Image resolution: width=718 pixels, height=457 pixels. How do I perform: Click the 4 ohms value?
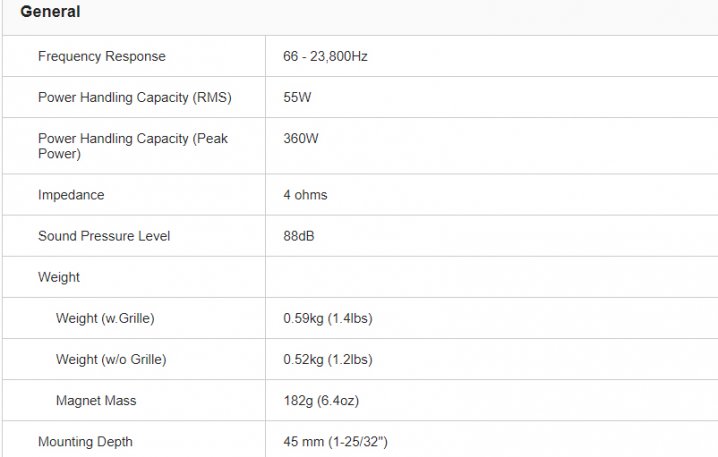(305, 195)
